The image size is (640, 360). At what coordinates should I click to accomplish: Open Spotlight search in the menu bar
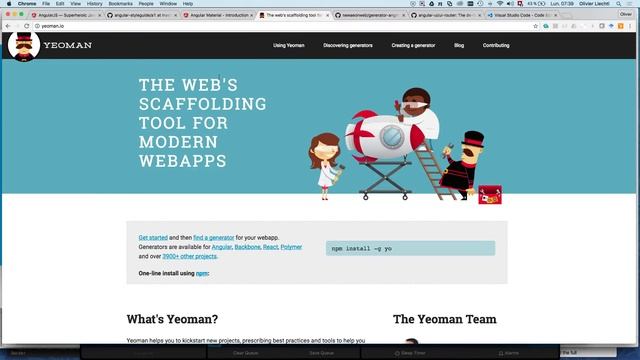(x=619, y=3)
